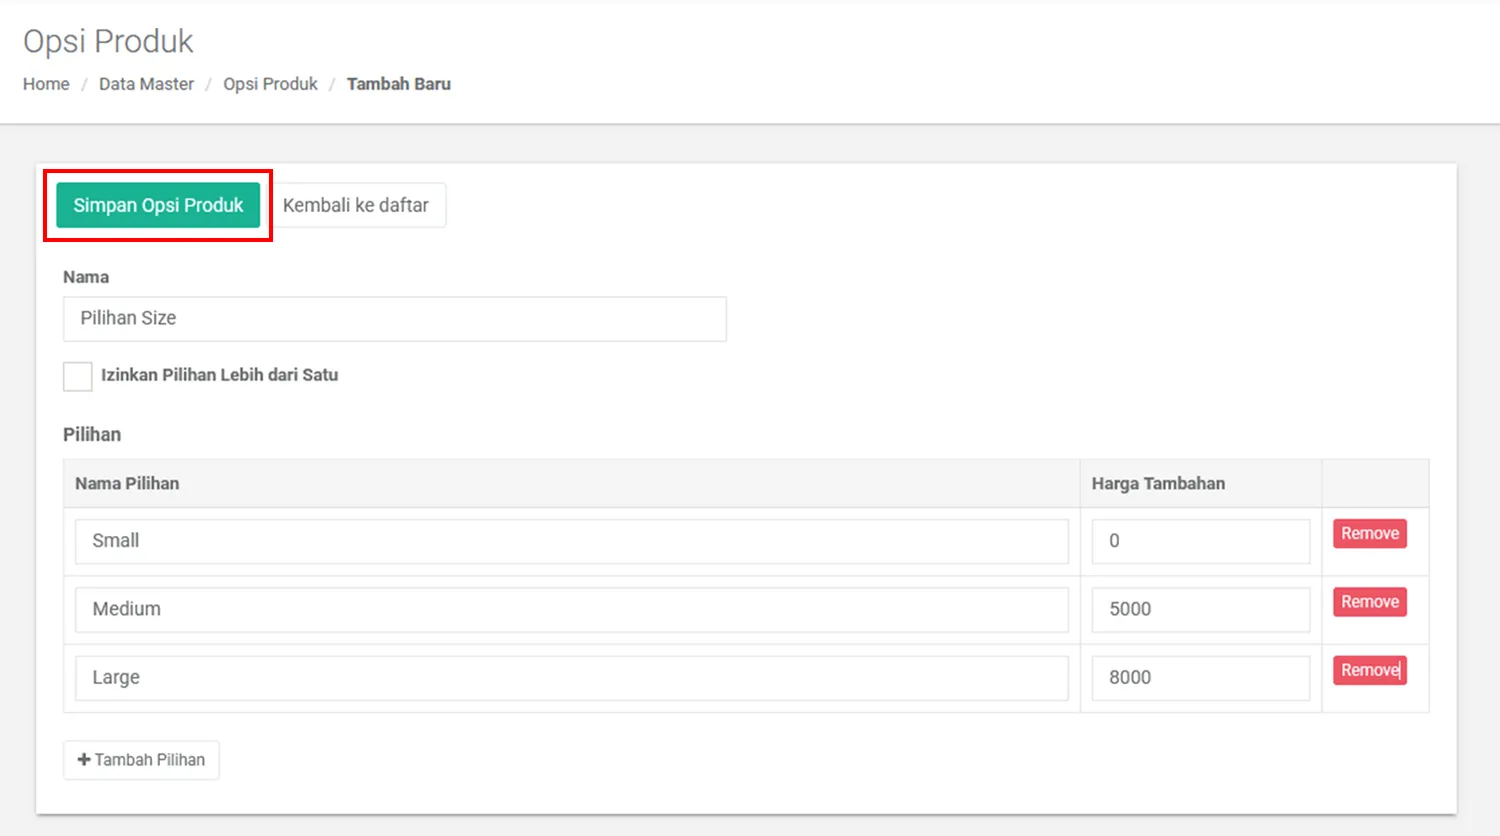
Task: Edit the extra price field showing 8000
Action: tap(1201, 678)
